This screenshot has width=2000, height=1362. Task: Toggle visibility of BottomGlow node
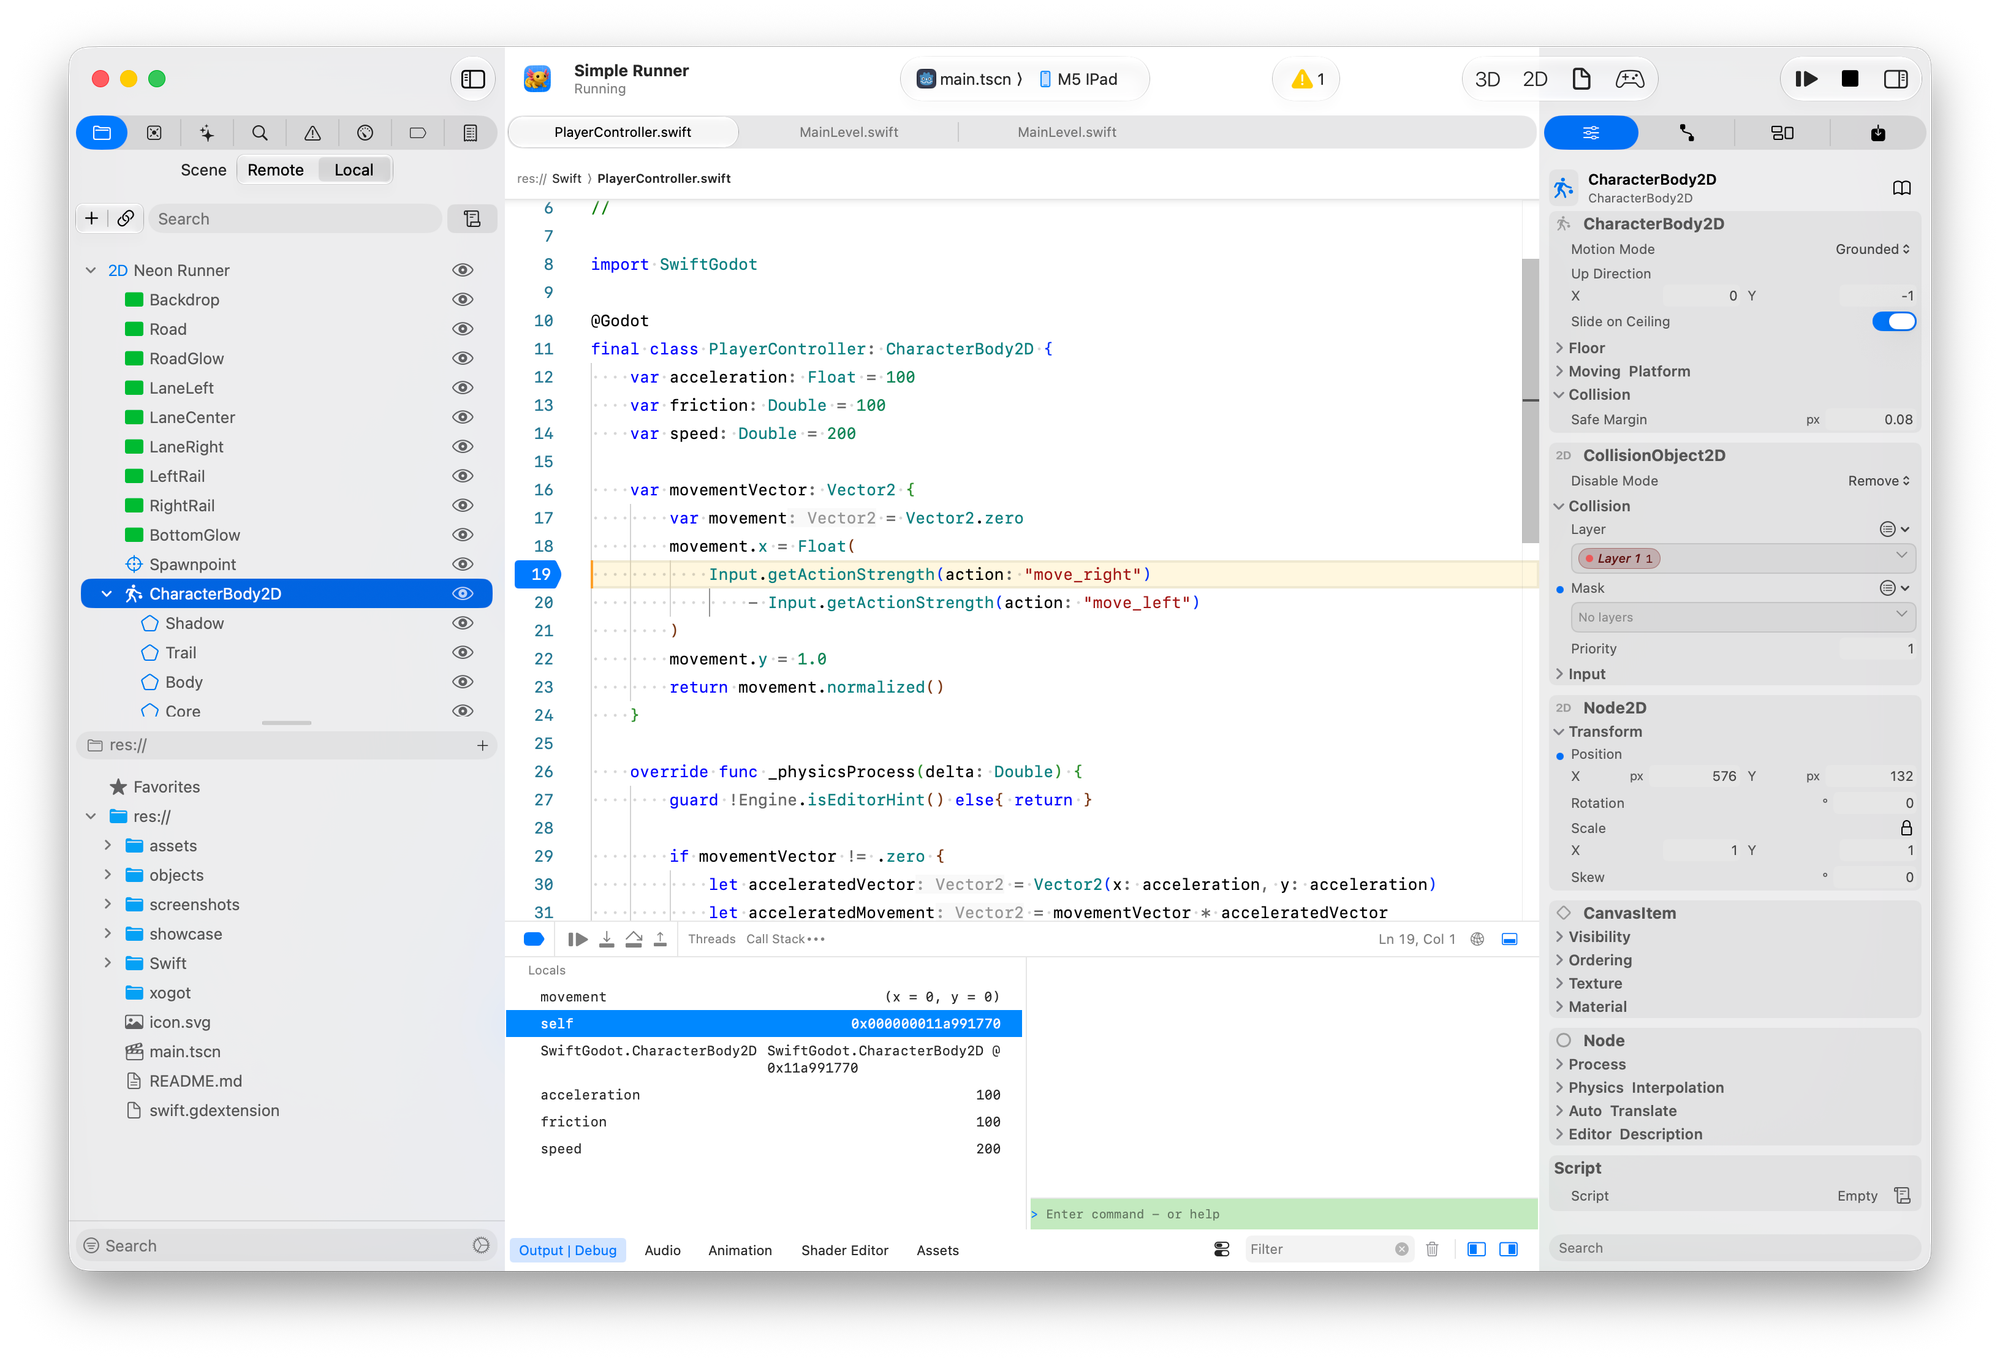click(462, 535)
